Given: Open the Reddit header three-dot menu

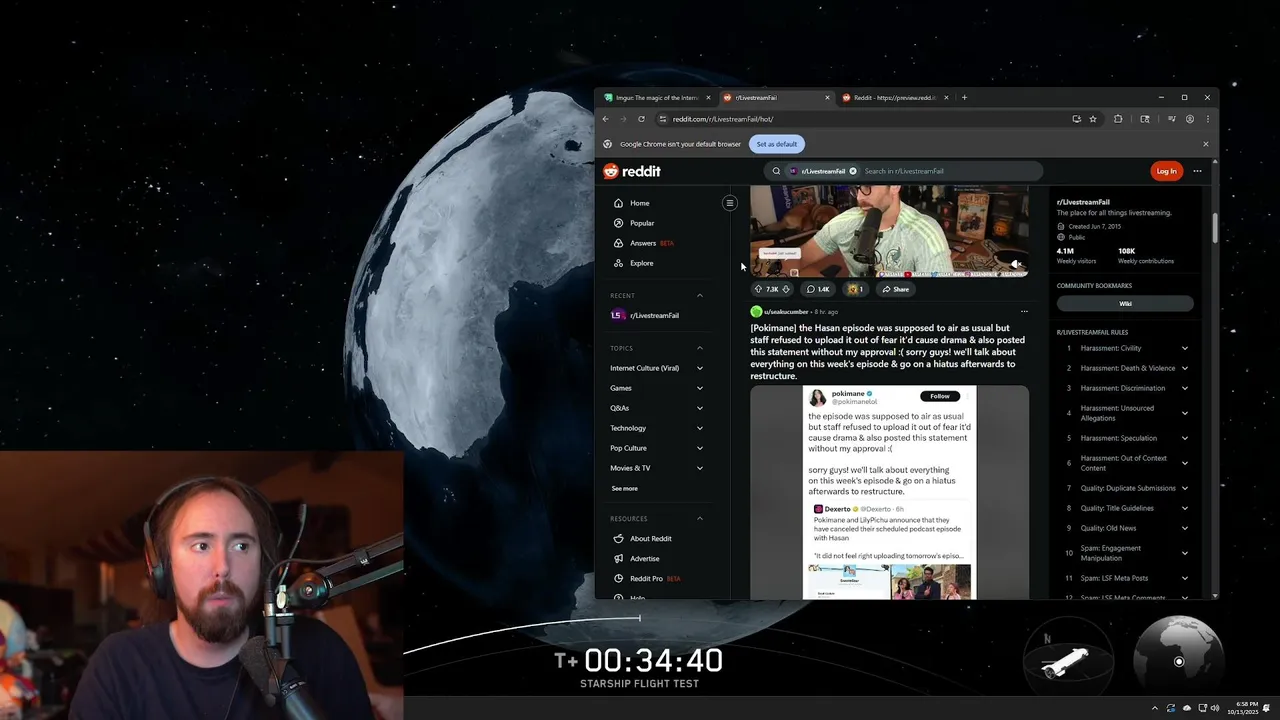Looking at the screenshot, I should [x=1197, y=171].
